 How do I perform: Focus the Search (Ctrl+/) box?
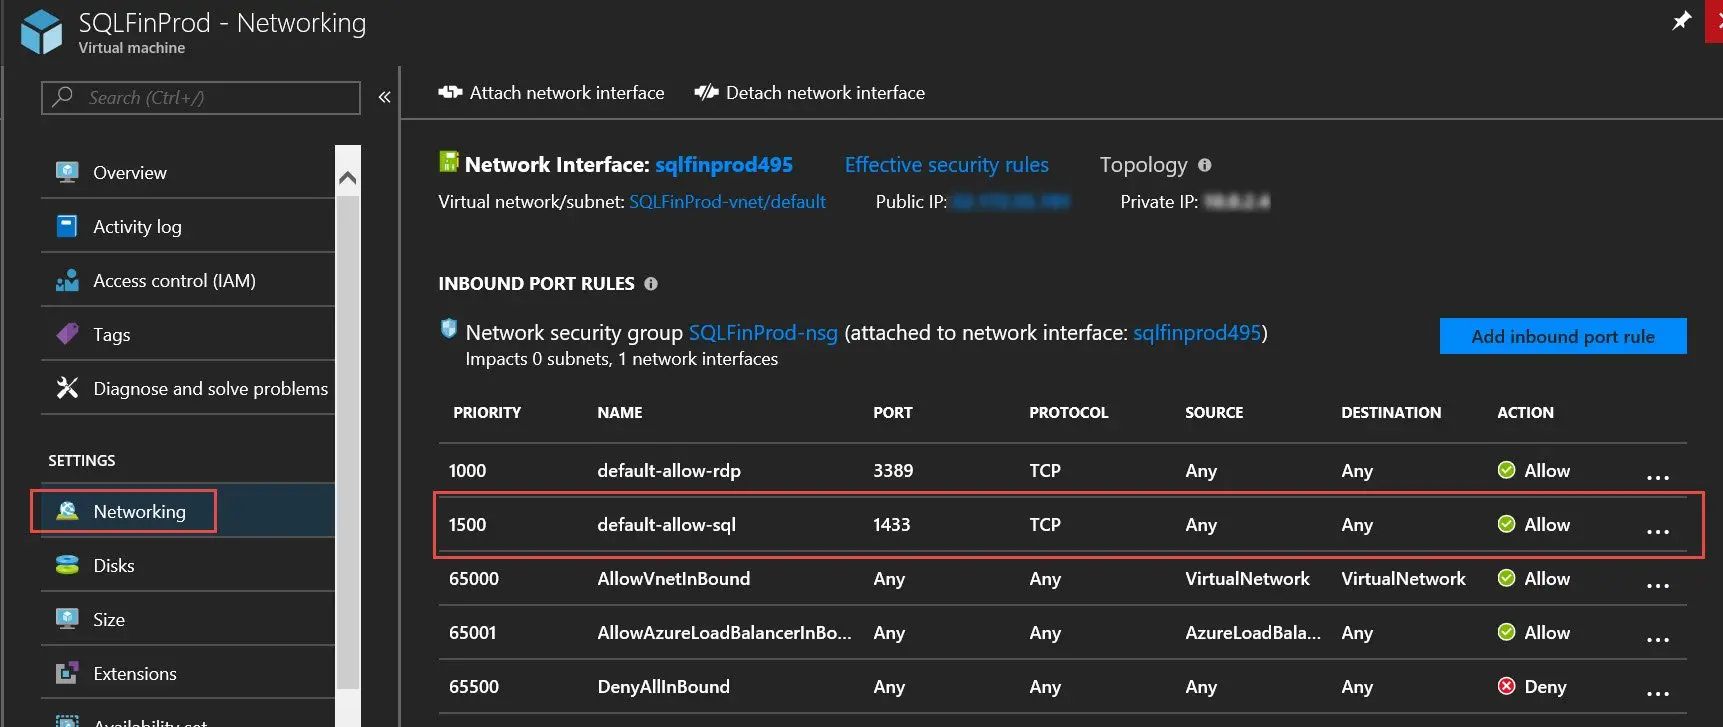tap(200, 98)
